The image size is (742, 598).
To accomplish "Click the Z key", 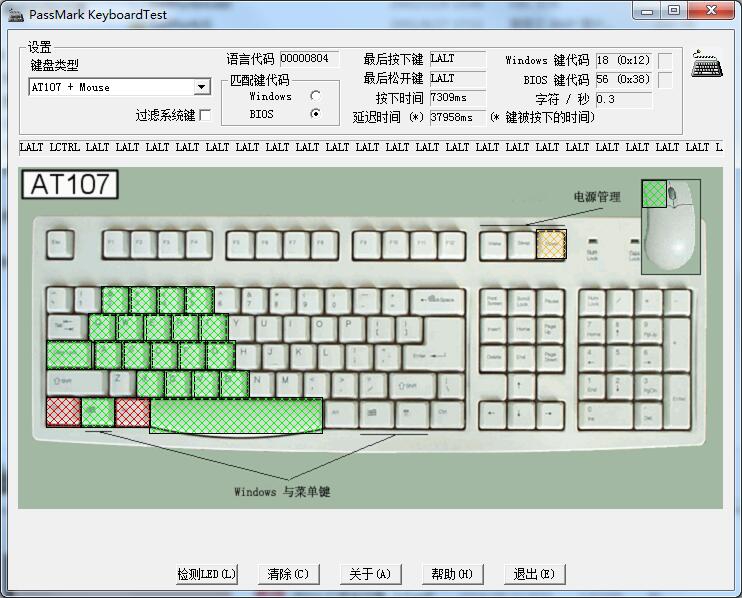I will tap(122, 383).
